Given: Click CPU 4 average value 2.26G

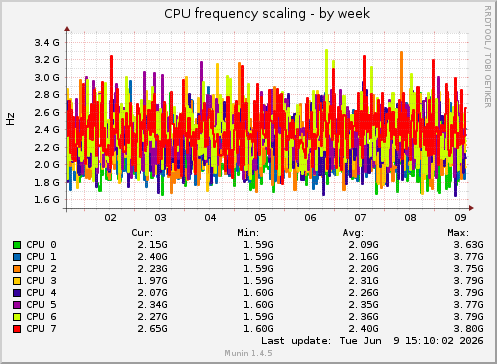Looking at the screenshot, I should point(364,293).
